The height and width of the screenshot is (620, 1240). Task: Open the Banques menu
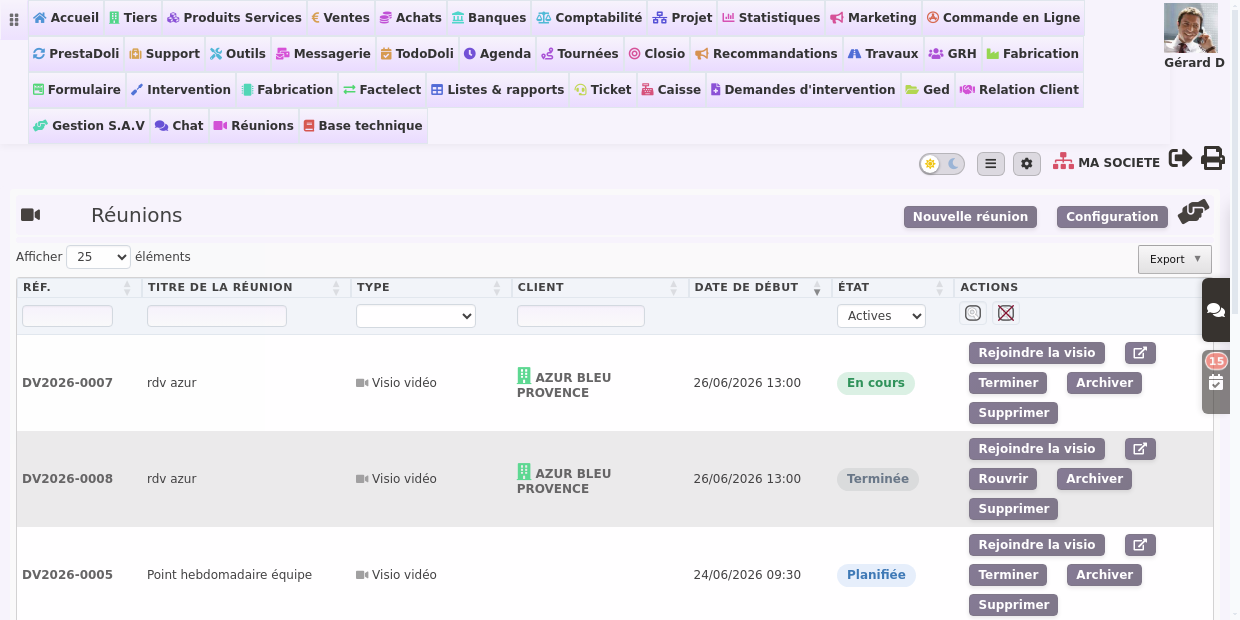pos(489,18)
